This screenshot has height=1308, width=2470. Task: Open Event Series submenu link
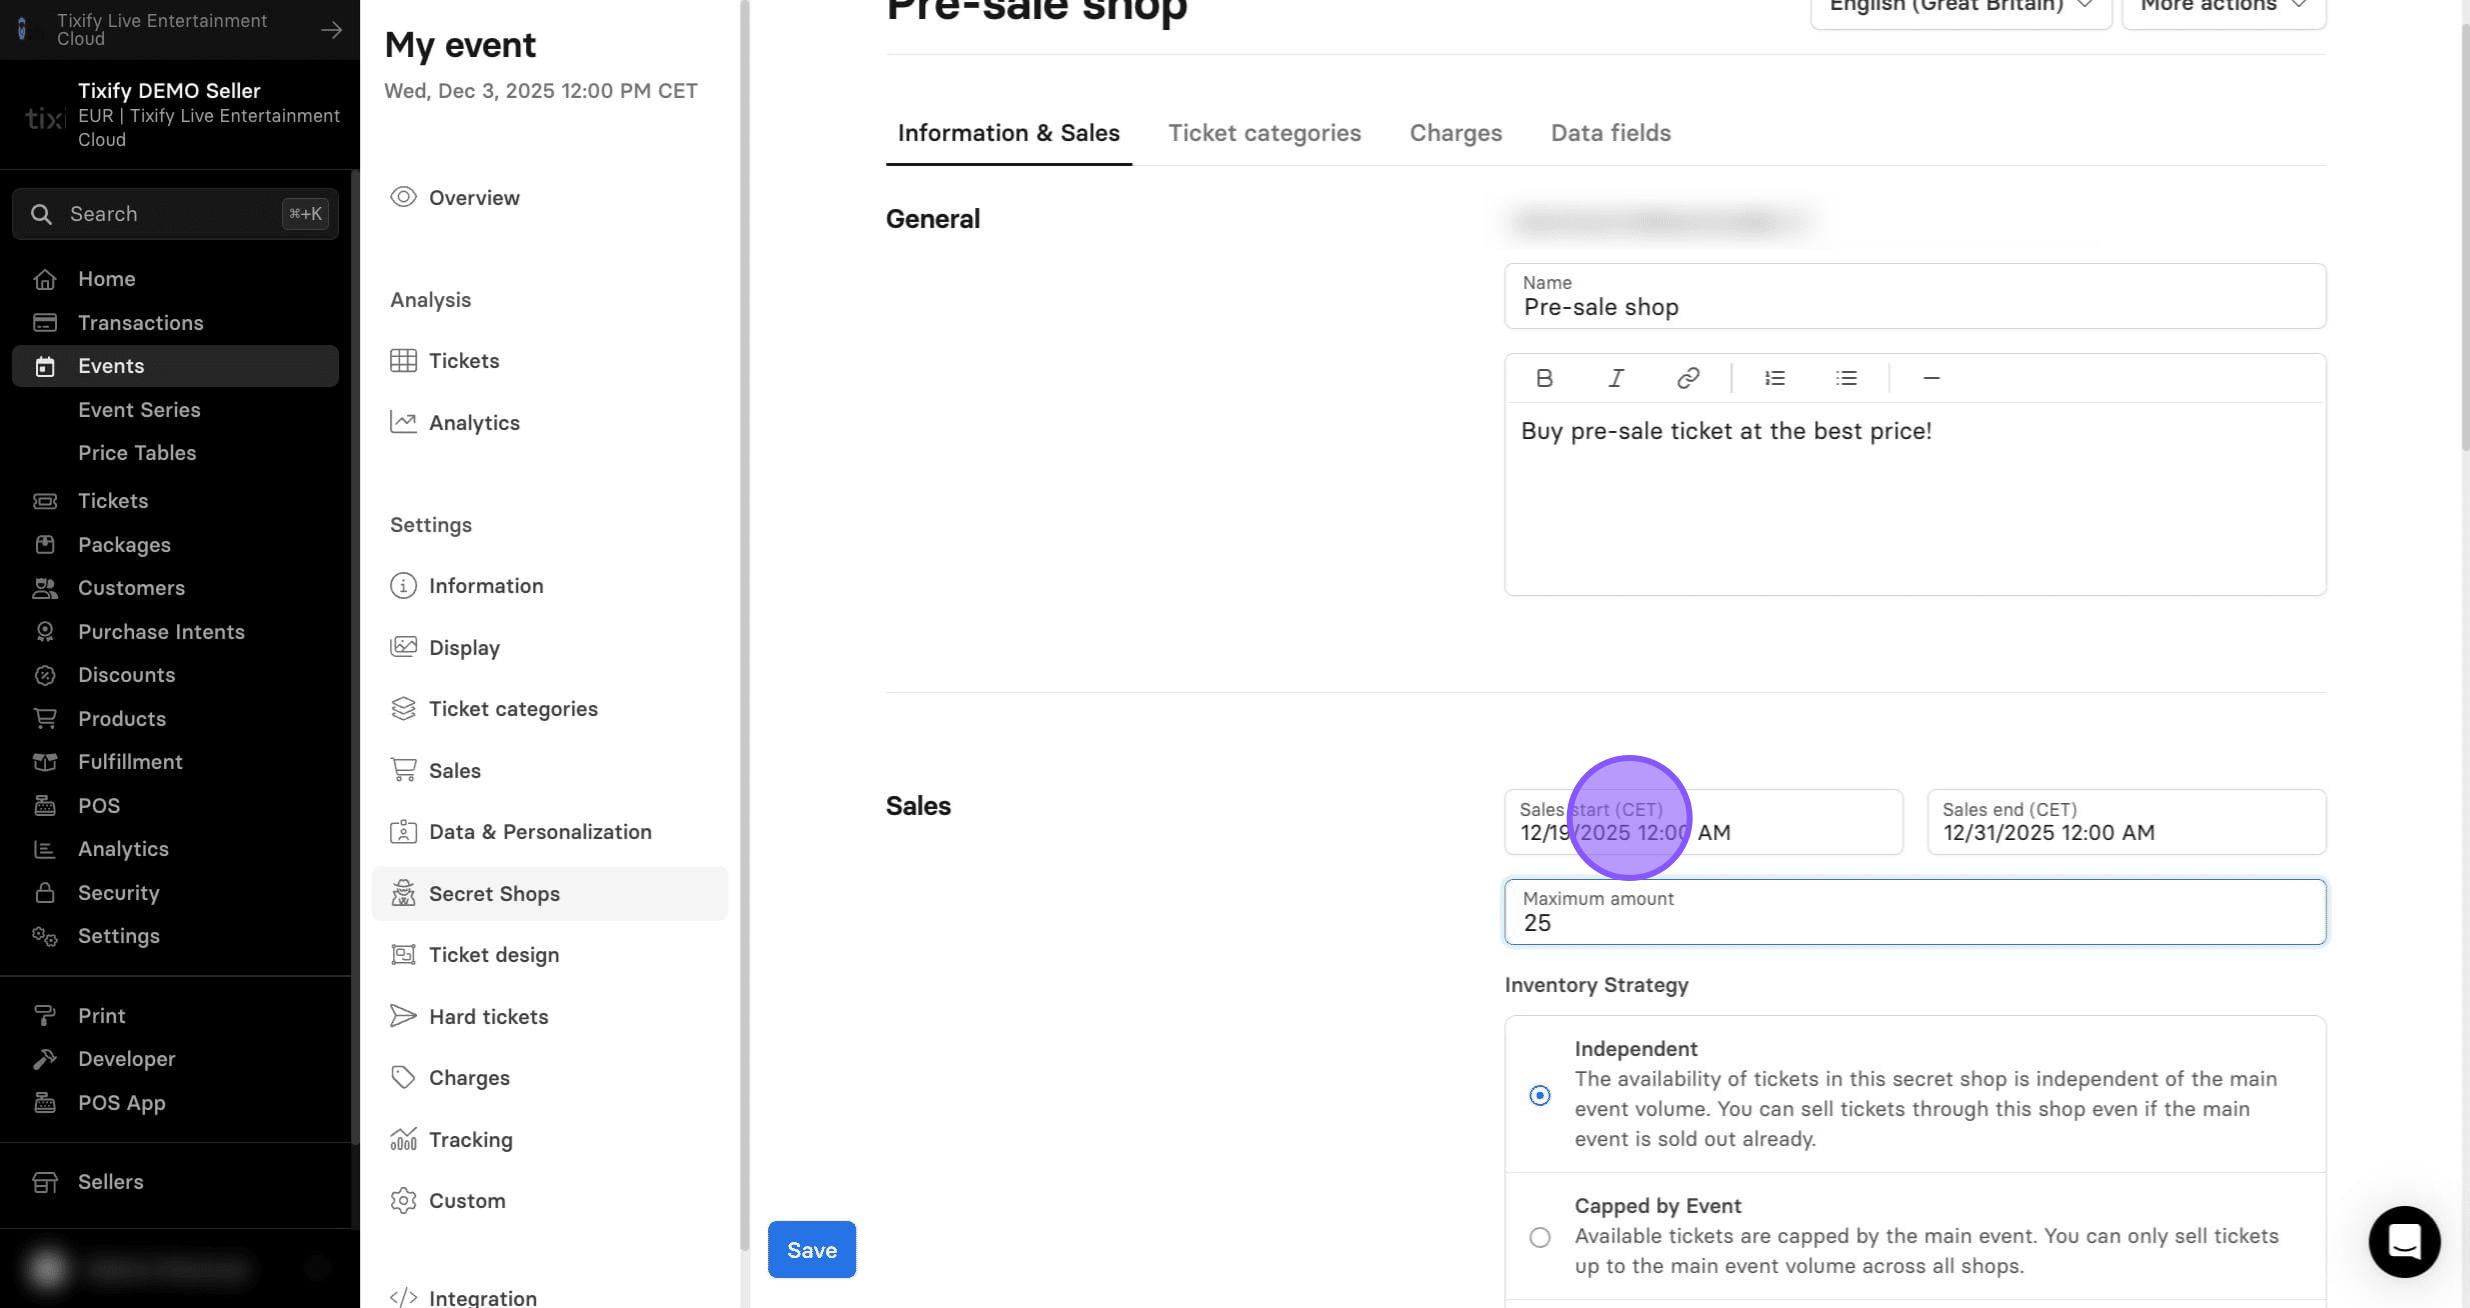pyautogui.click(x=139, y=410)
